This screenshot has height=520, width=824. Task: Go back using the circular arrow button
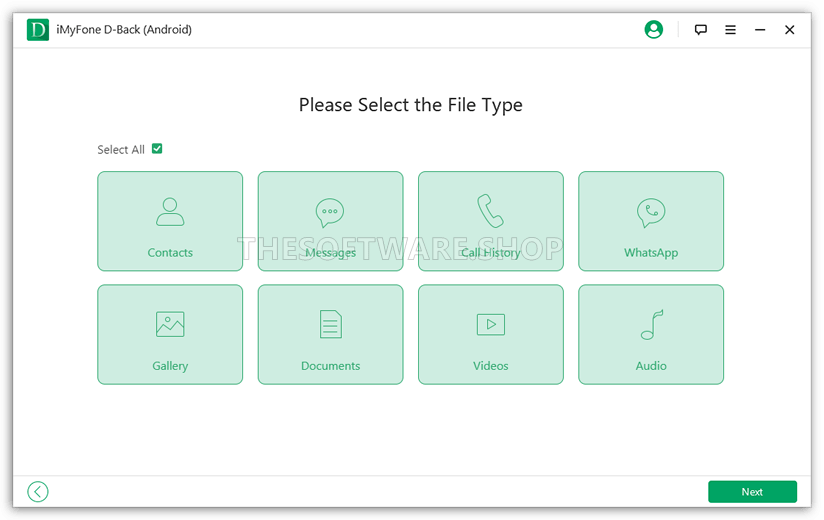38,491
